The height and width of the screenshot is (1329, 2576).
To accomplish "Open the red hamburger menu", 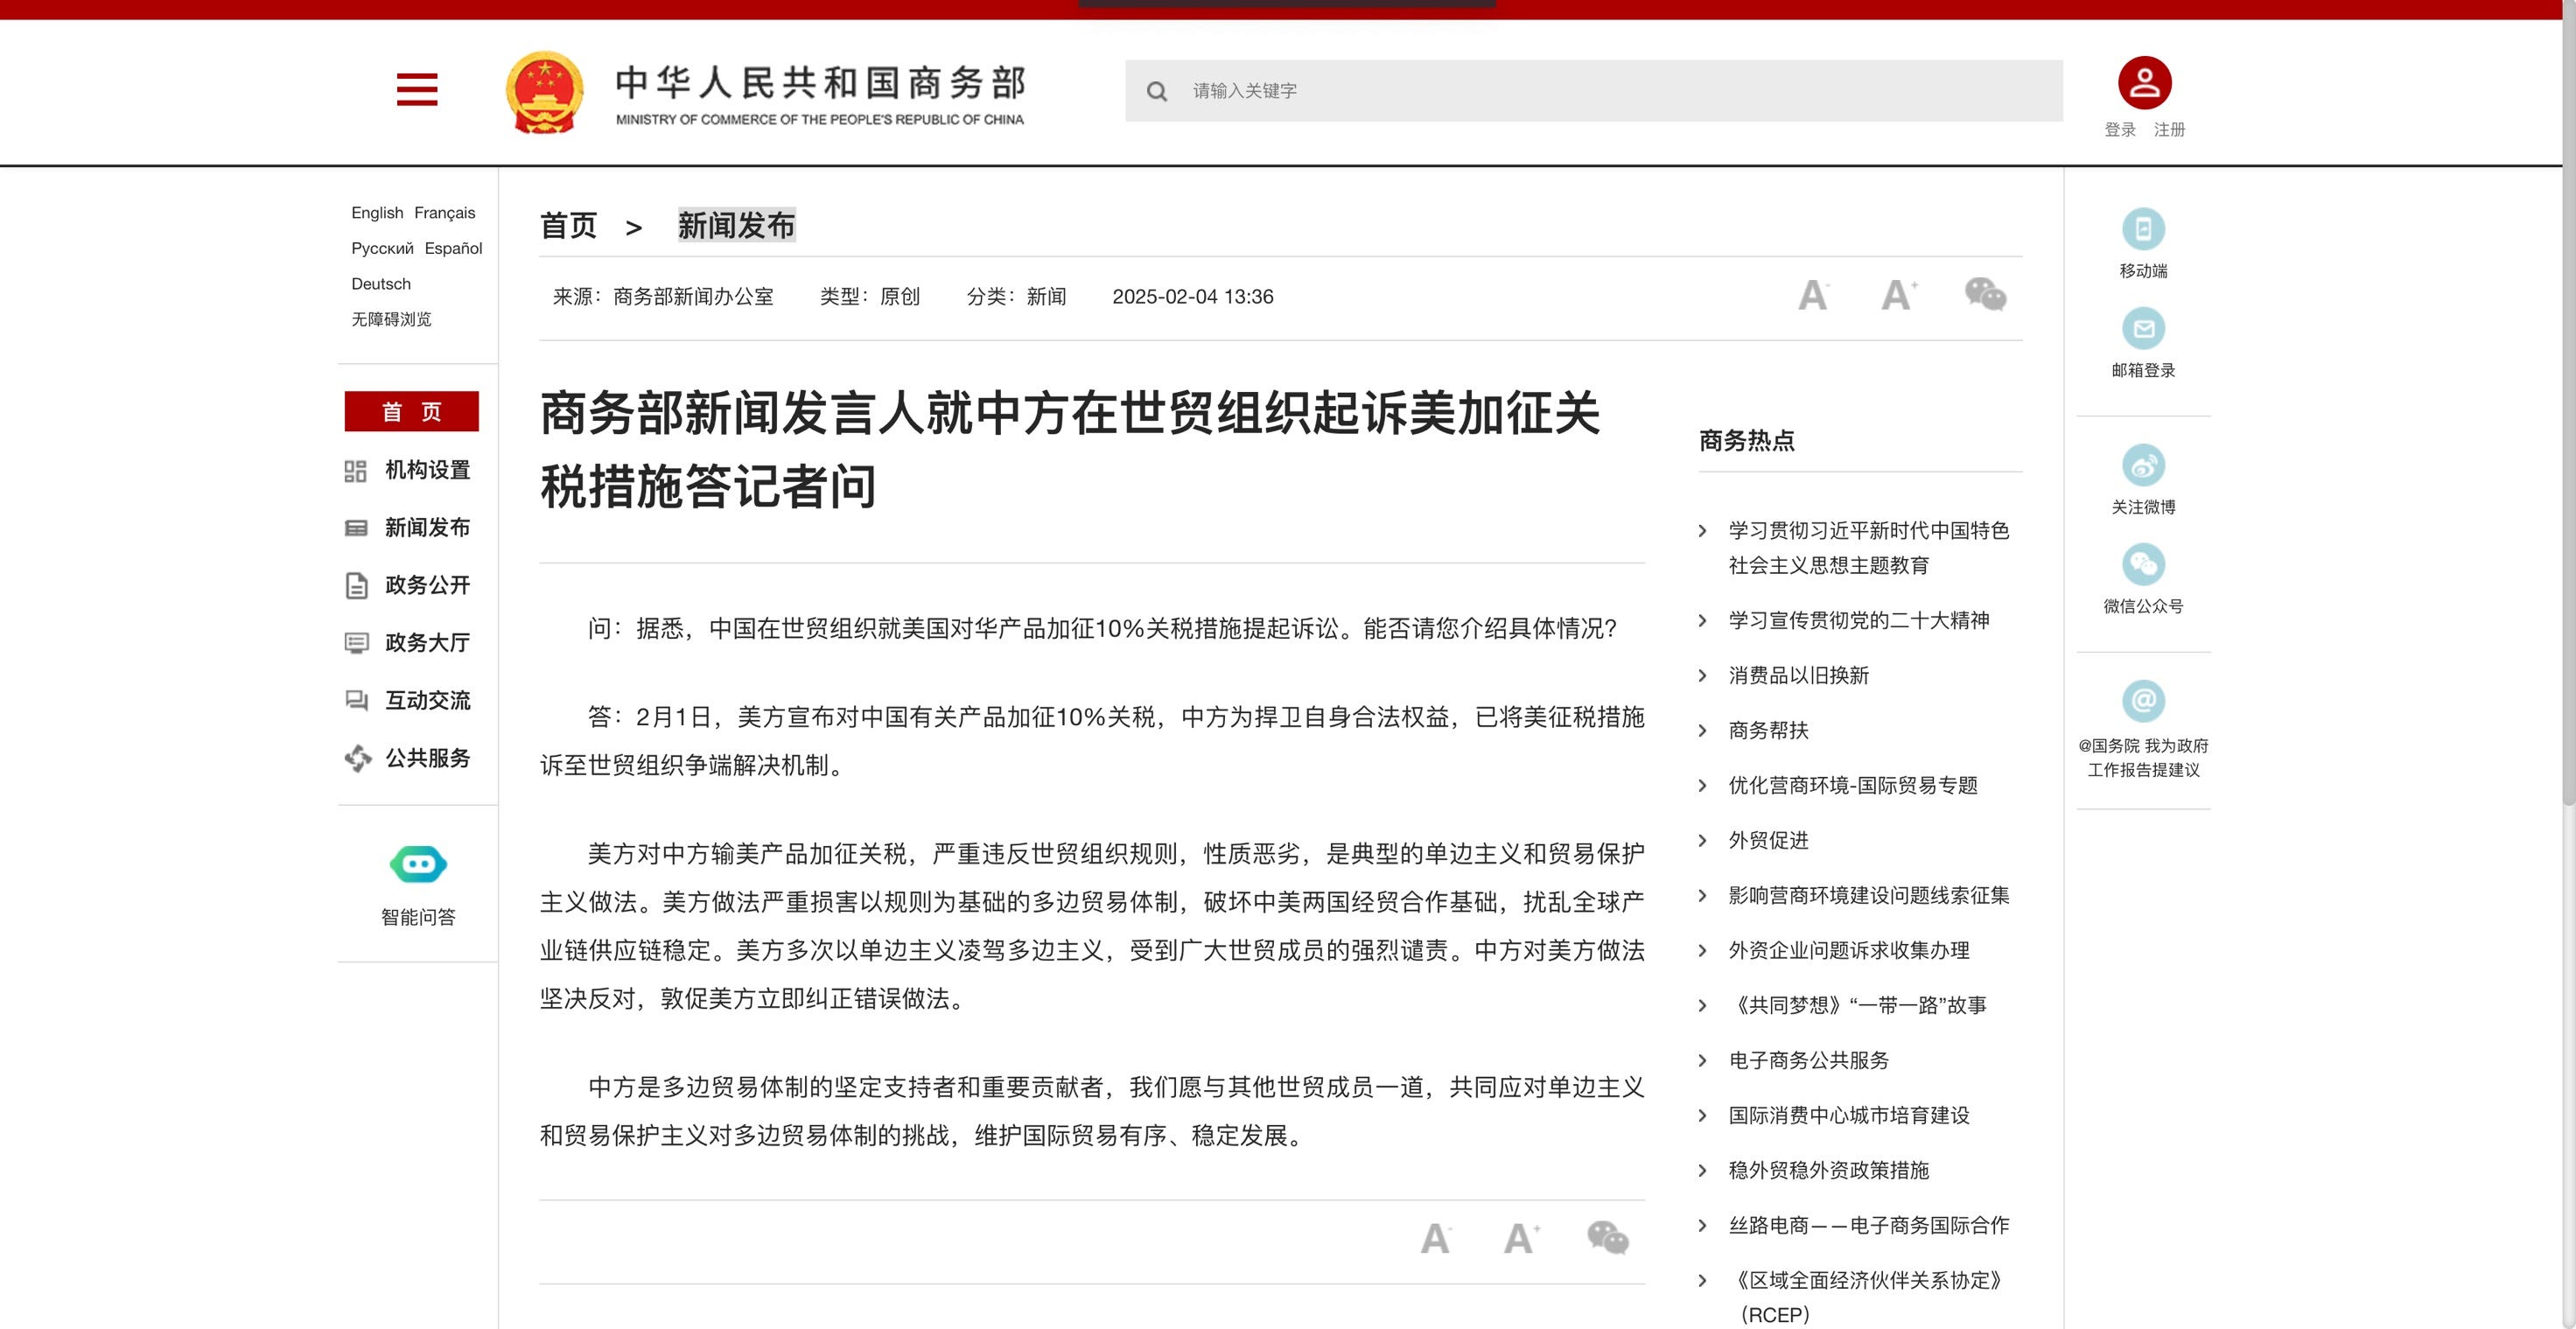I will (x=417, y=89).
